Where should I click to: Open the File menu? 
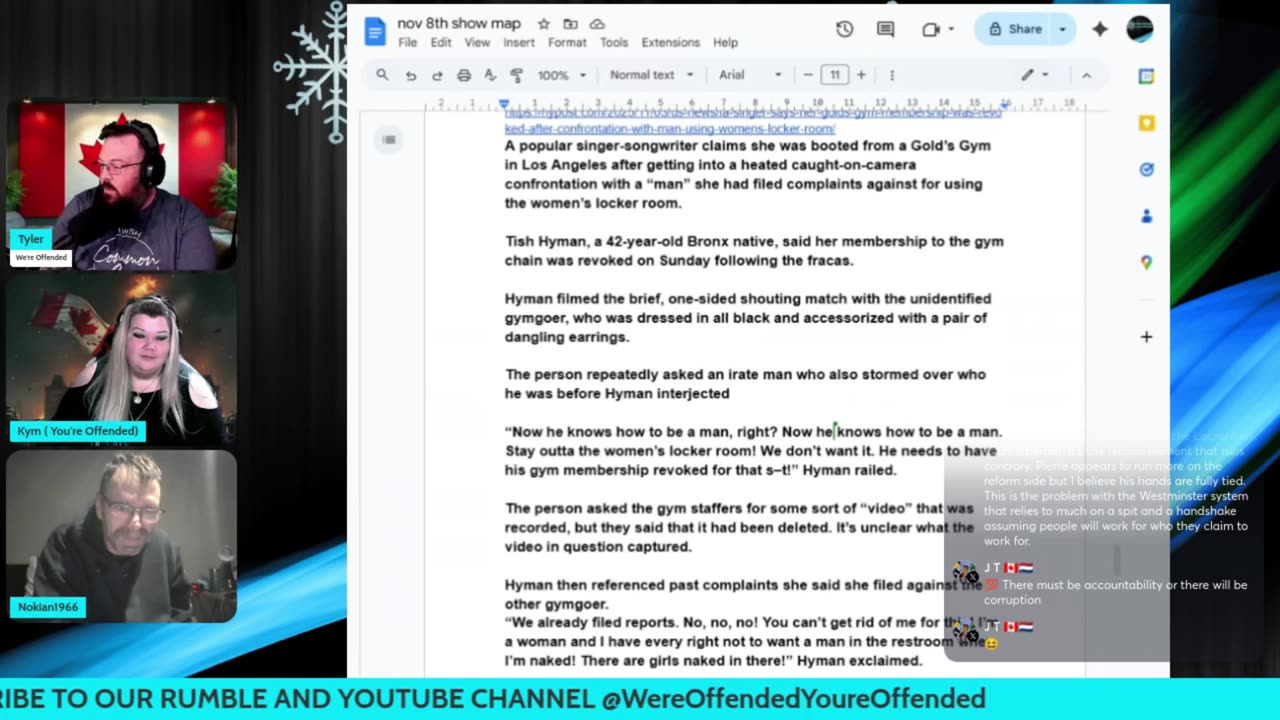click(407, 43)
